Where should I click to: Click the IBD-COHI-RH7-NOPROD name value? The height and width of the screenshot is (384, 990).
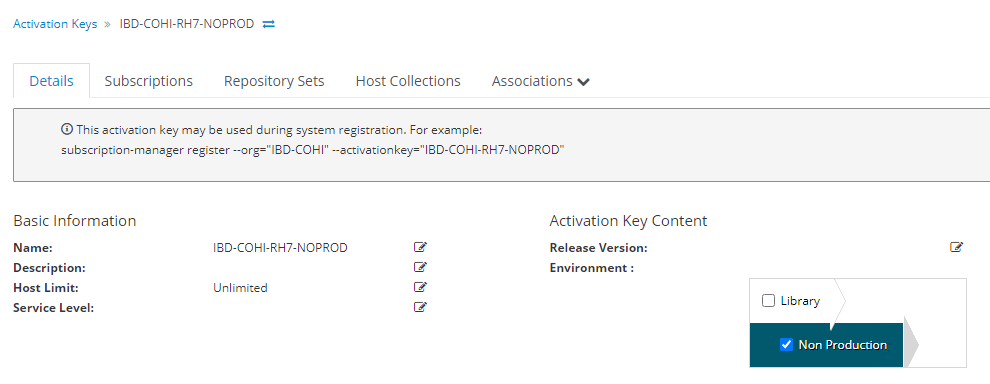(280, 248)
